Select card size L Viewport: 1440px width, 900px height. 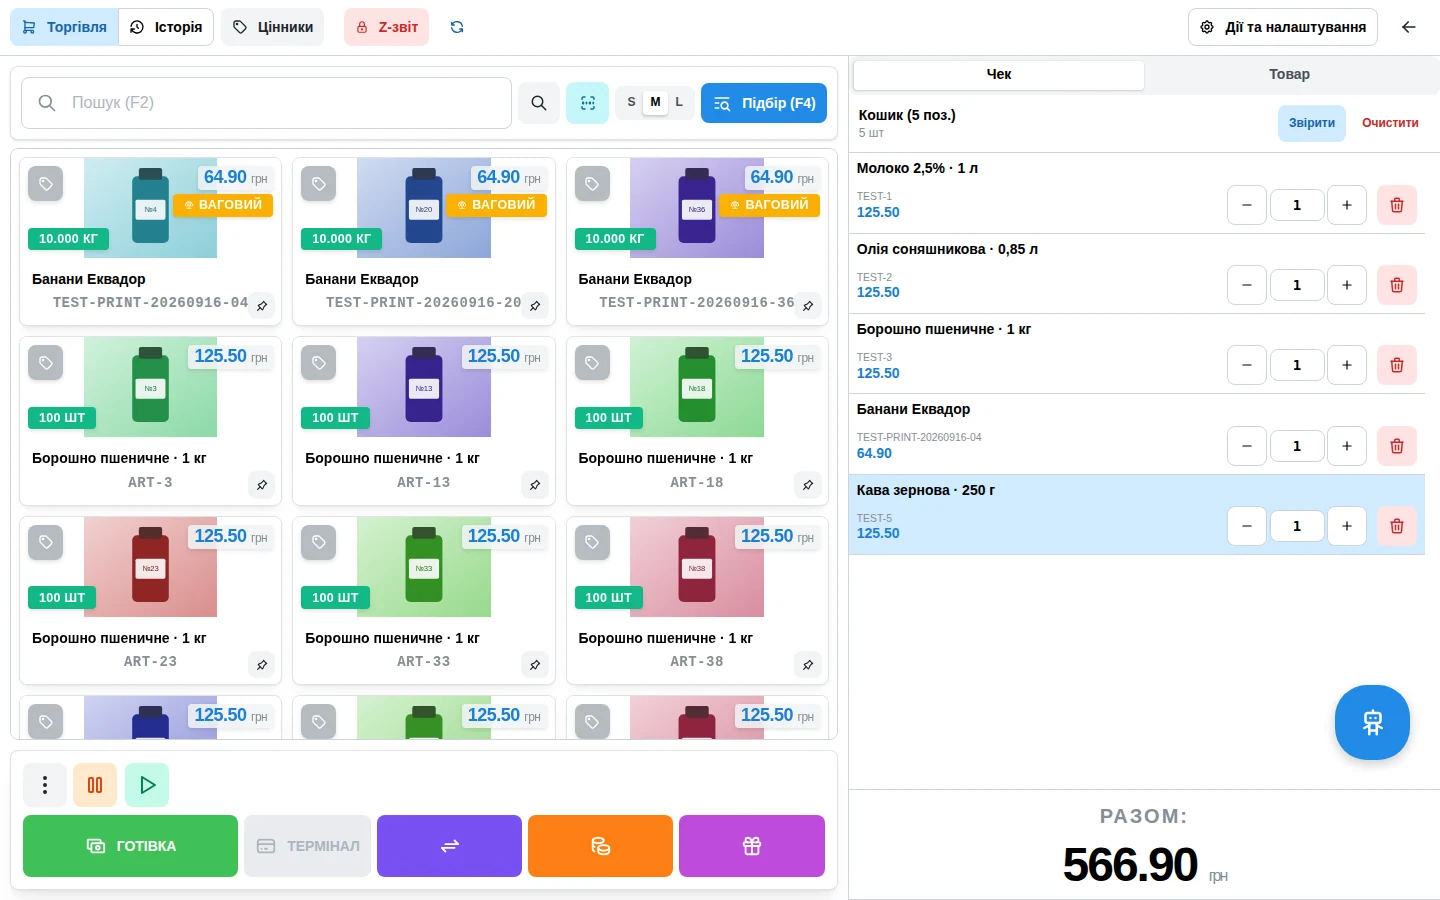(679, 102)
